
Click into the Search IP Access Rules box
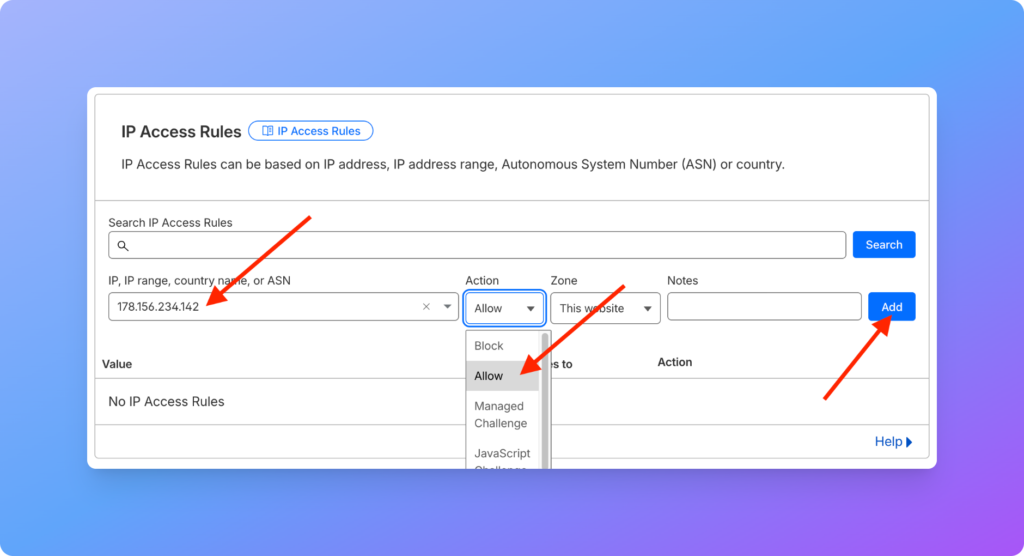point(480,245)
